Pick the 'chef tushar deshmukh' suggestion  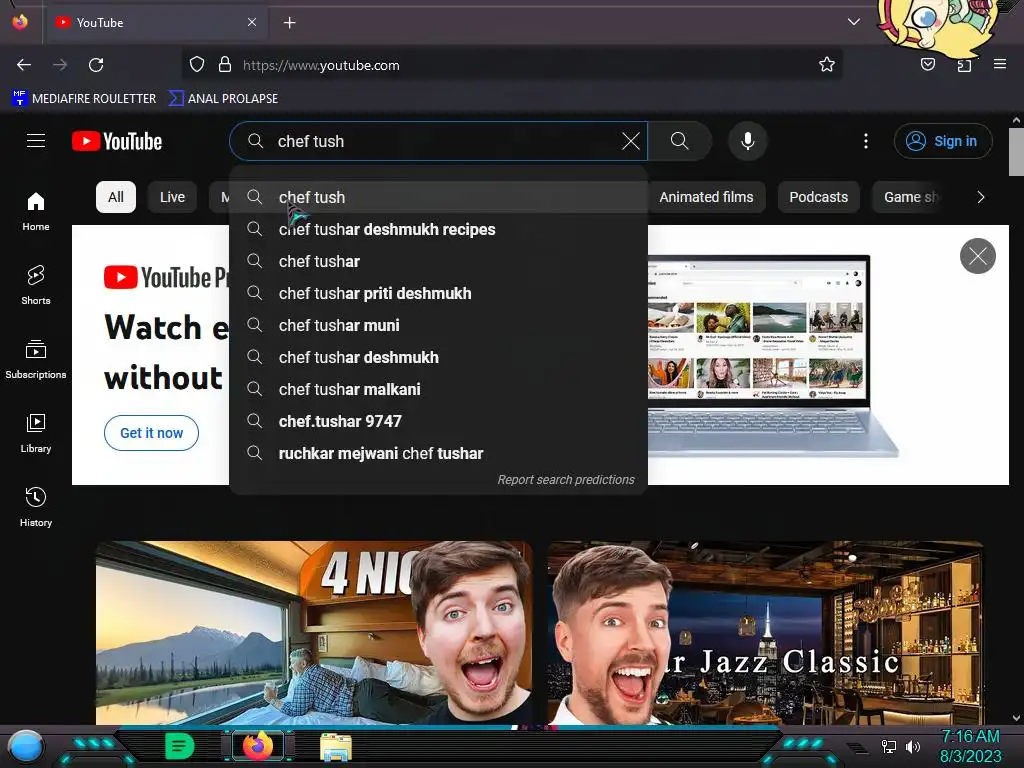point(438,357)
